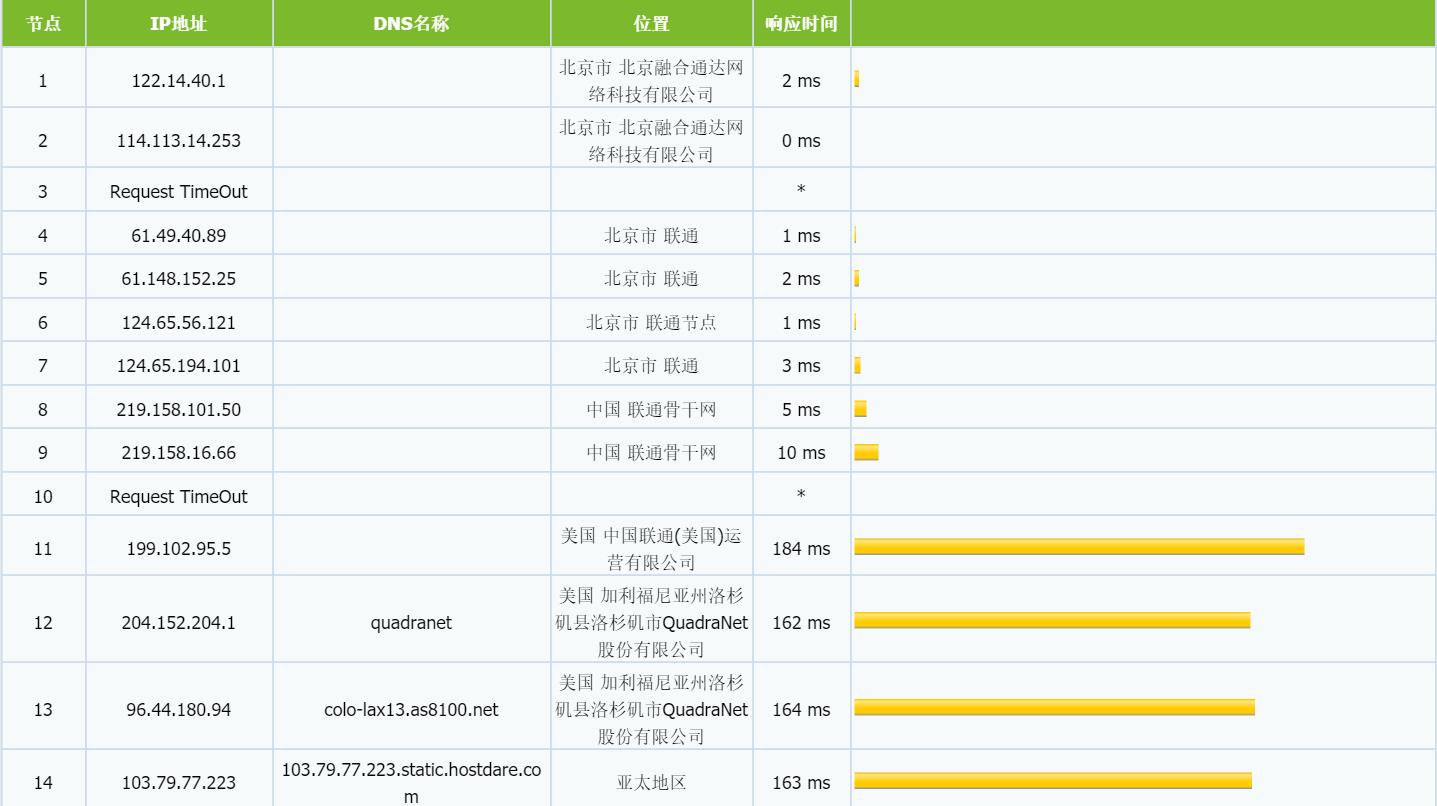Select IP address 122.14.40.1
The width and height of the screenshot is (1437, 806).
click(x=179, y=81)
